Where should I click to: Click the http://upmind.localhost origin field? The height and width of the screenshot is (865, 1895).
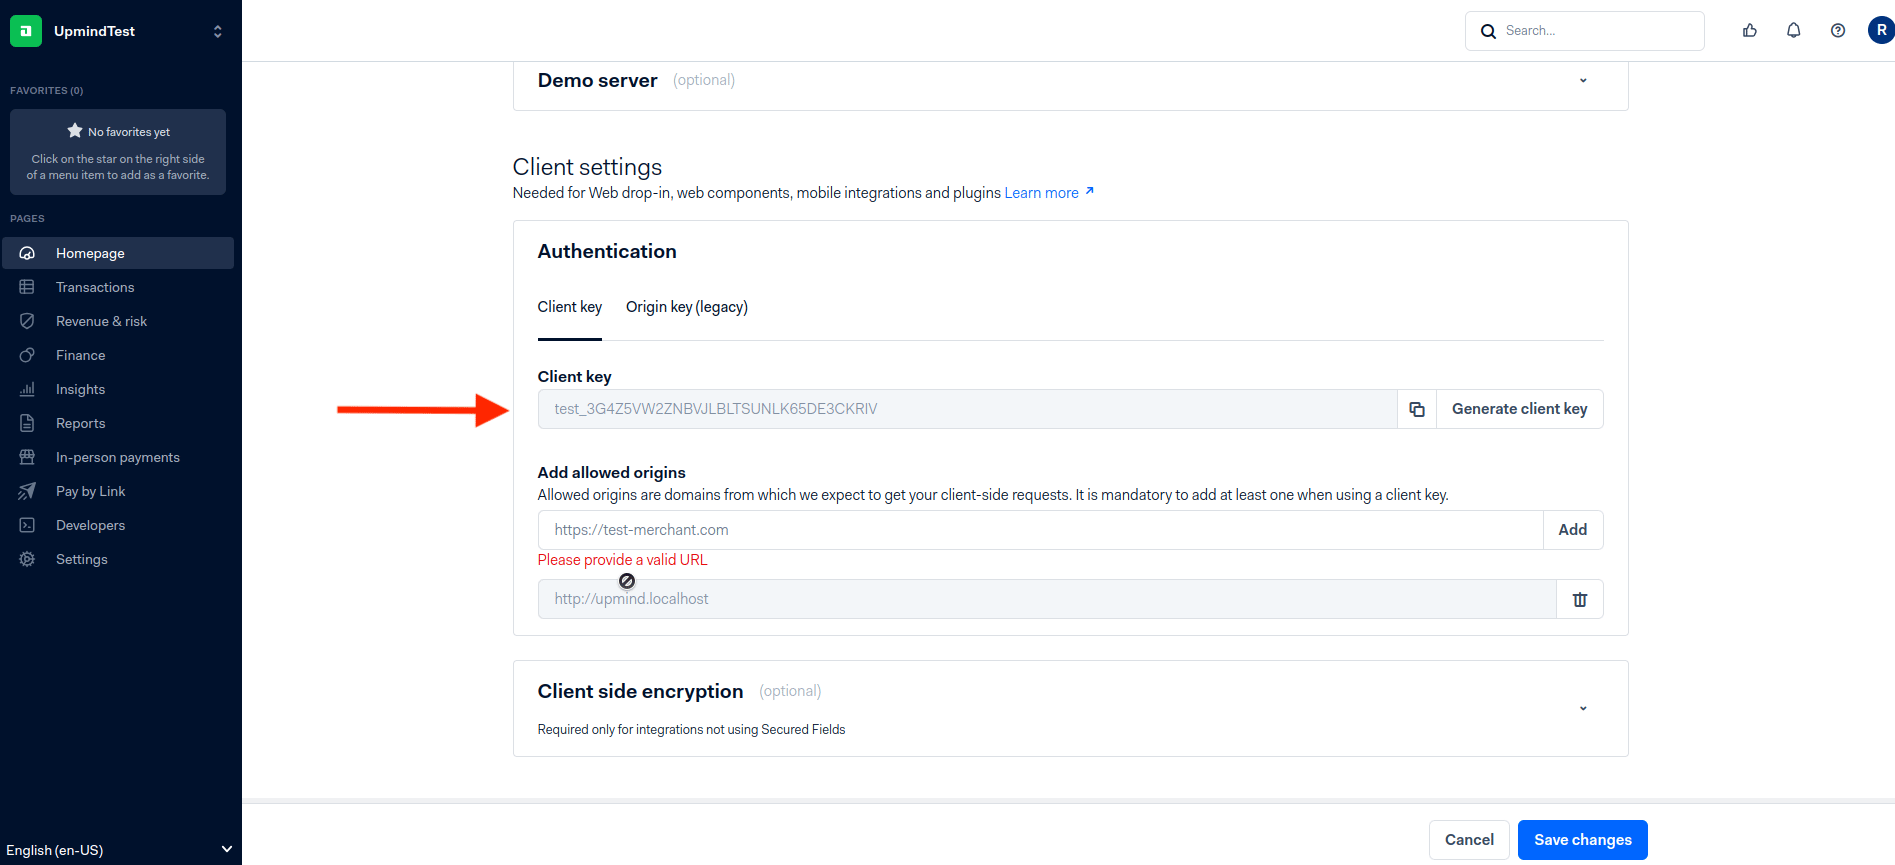coord(1047,599)
